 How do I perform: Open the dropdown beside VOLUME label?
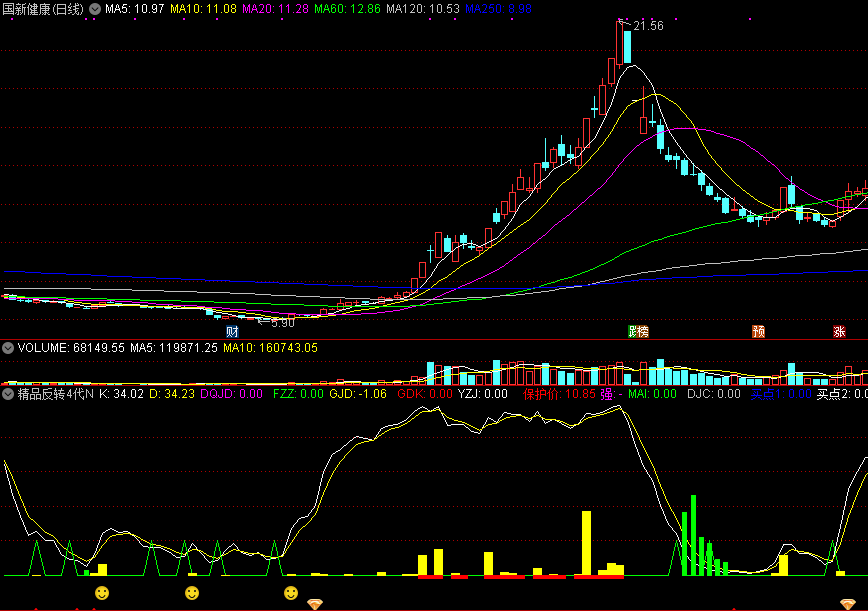[8, 348]
